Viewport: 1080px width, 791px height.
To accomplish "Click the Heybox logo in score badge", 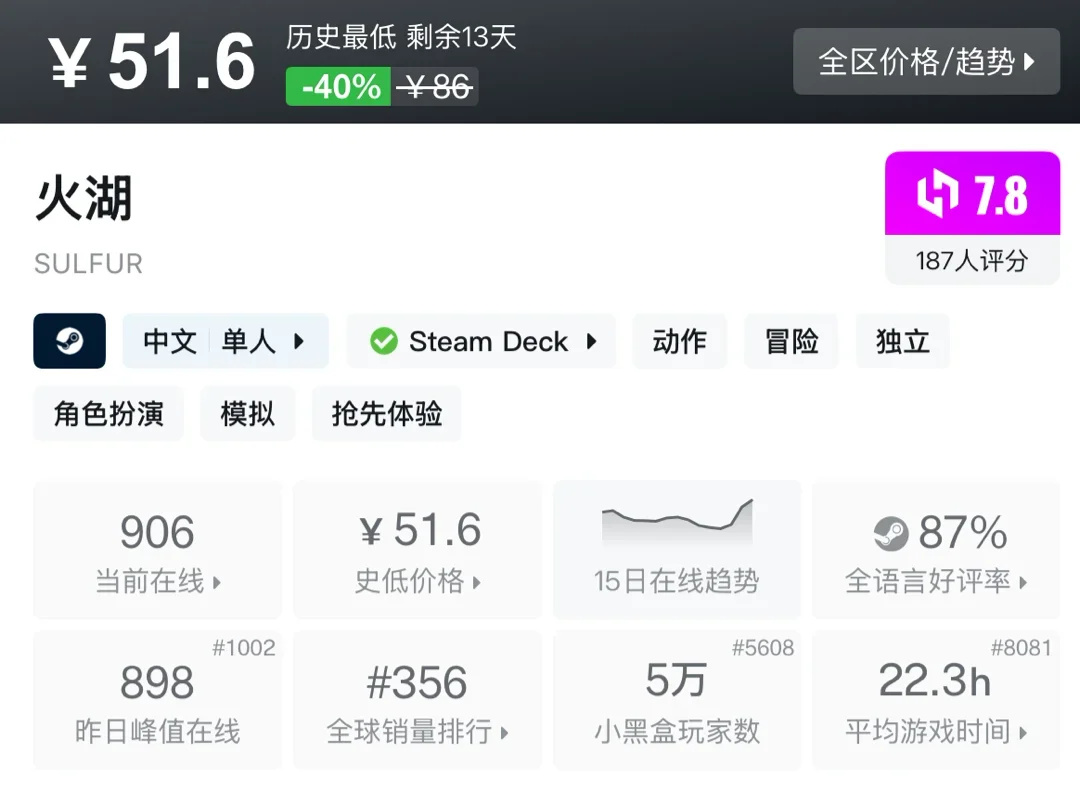I will [x=937, y=194].
